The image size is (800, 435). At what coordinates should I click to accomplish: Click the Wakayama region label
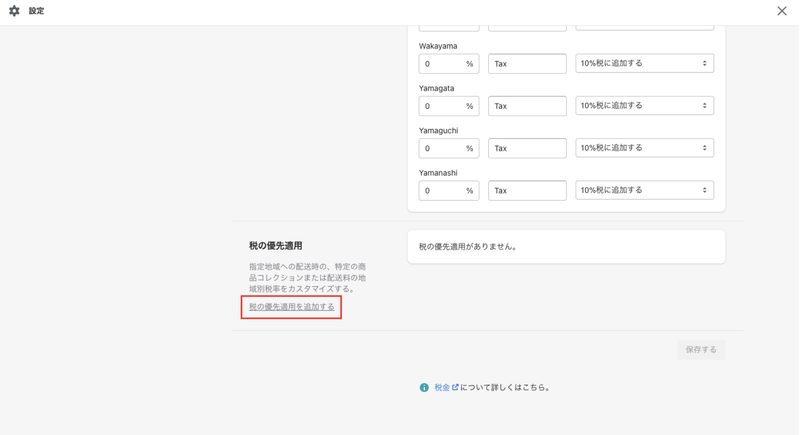438,46
